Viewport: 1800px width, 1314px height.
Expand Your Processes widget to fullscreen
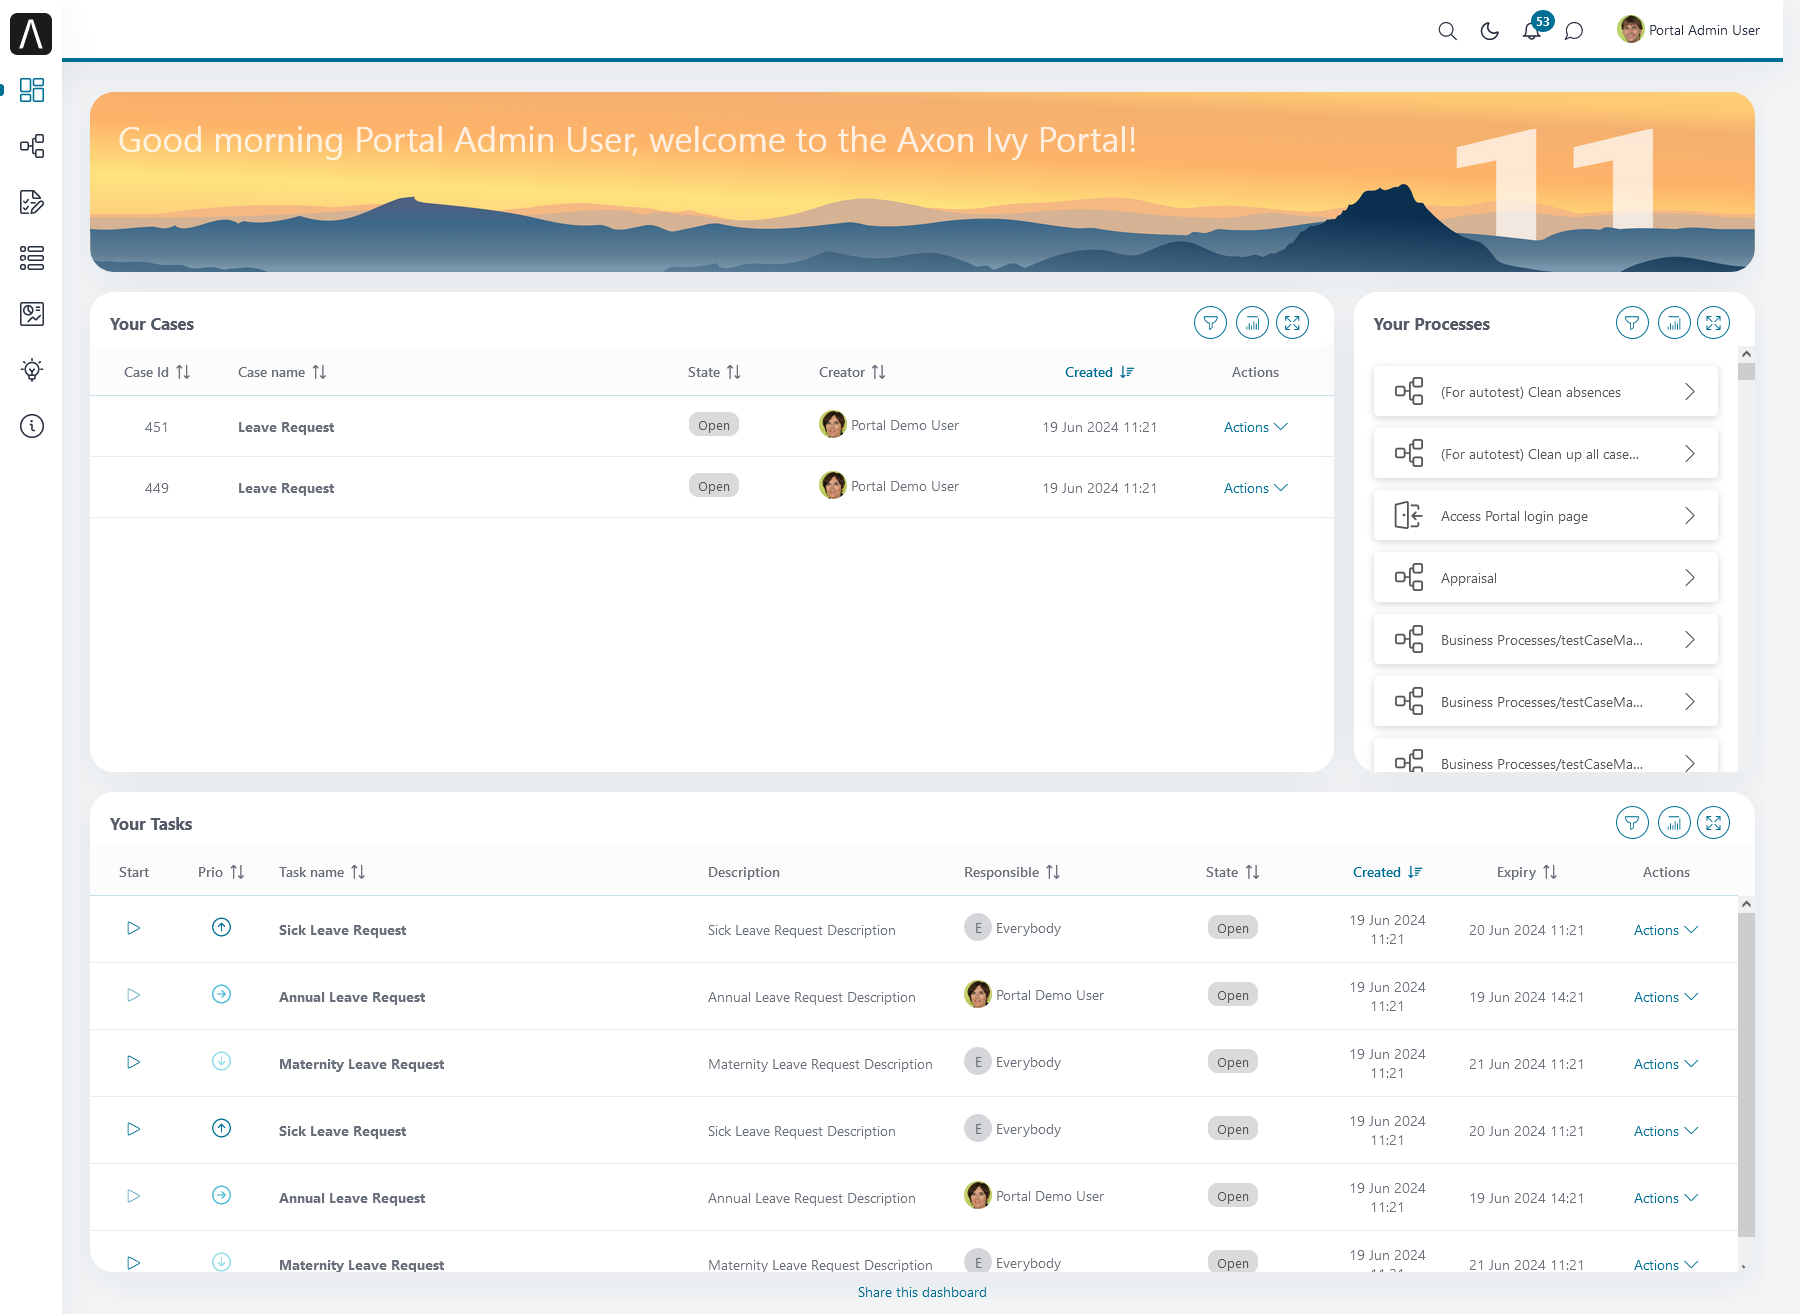tap(1713, 323)
